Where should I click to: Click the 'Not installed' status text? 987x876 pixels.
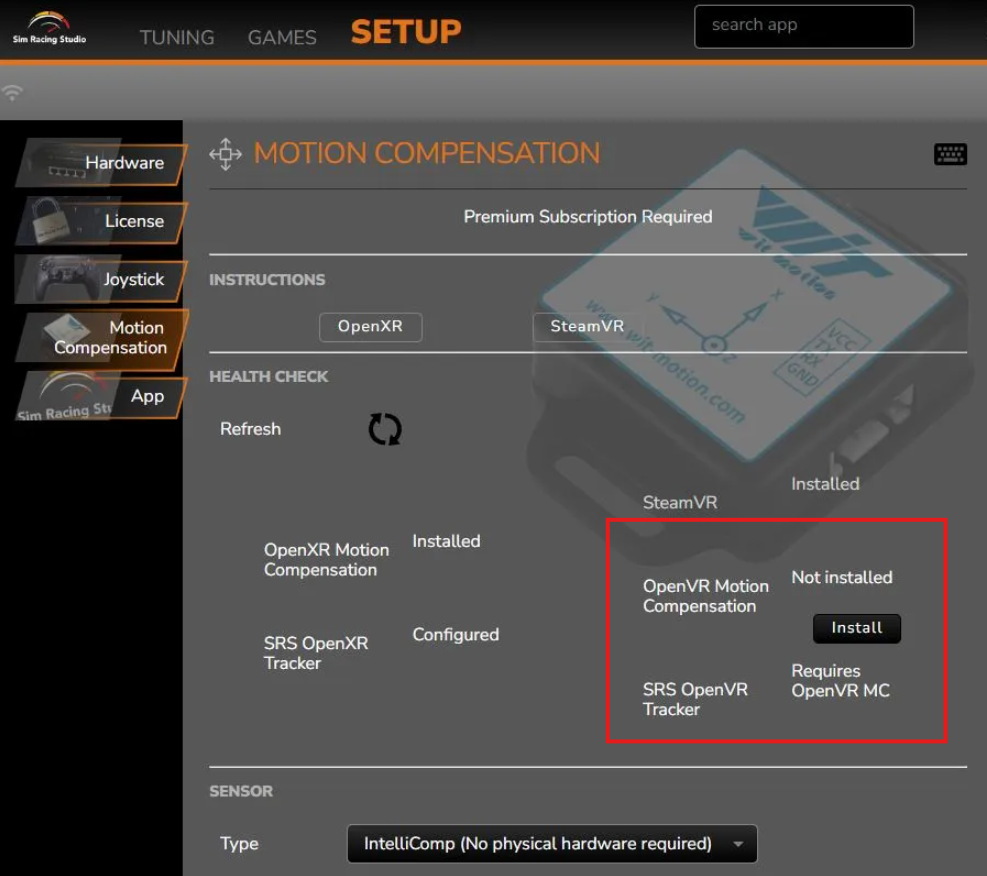point(842,577)
